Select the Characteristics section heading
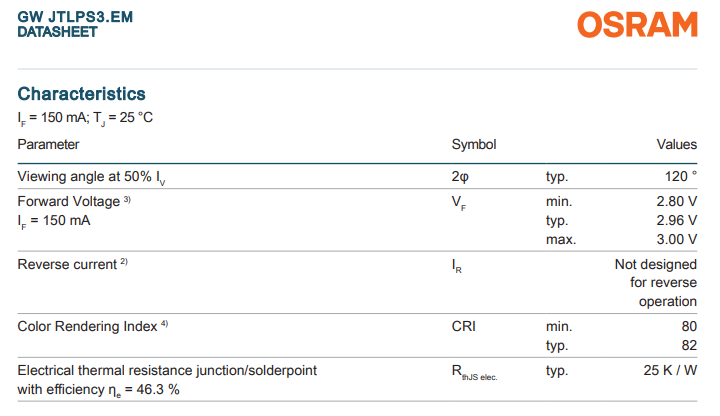720x416 pixels. point(82,94)
